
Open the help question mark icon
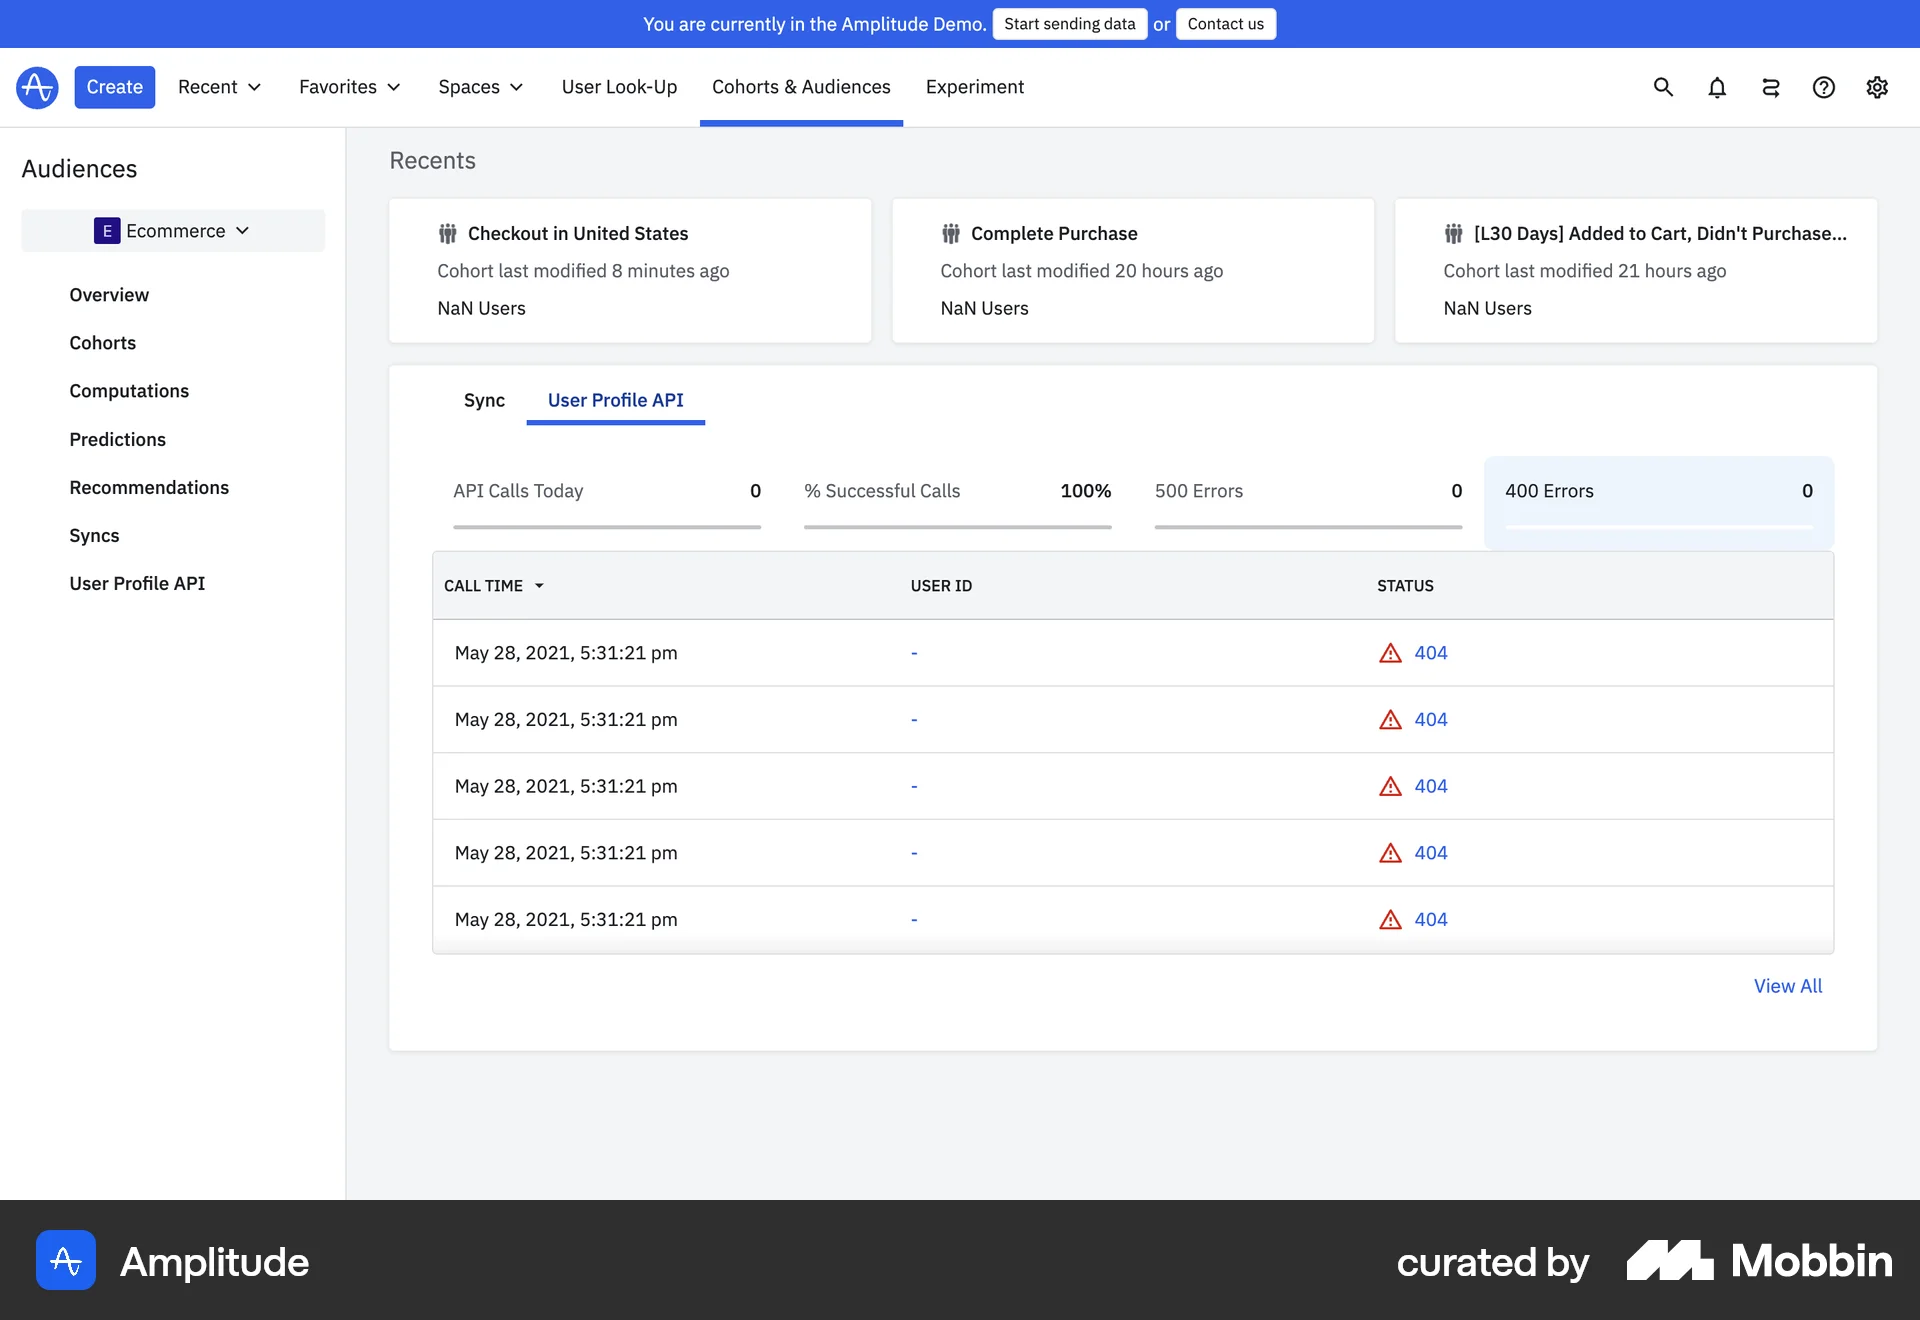click(1824, 88)
